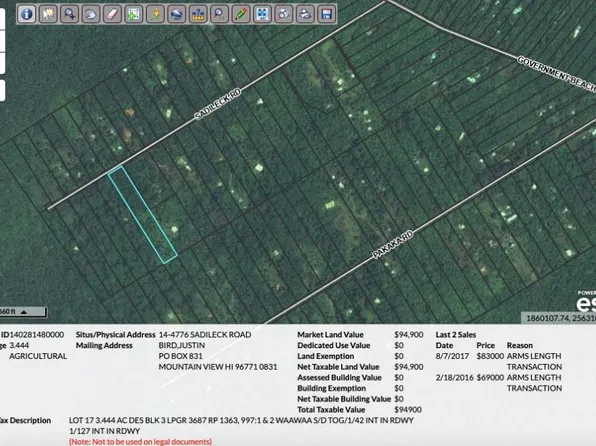The image size is (596, 446).
Task: Click the sale price $69000
Action: [490, 378]
